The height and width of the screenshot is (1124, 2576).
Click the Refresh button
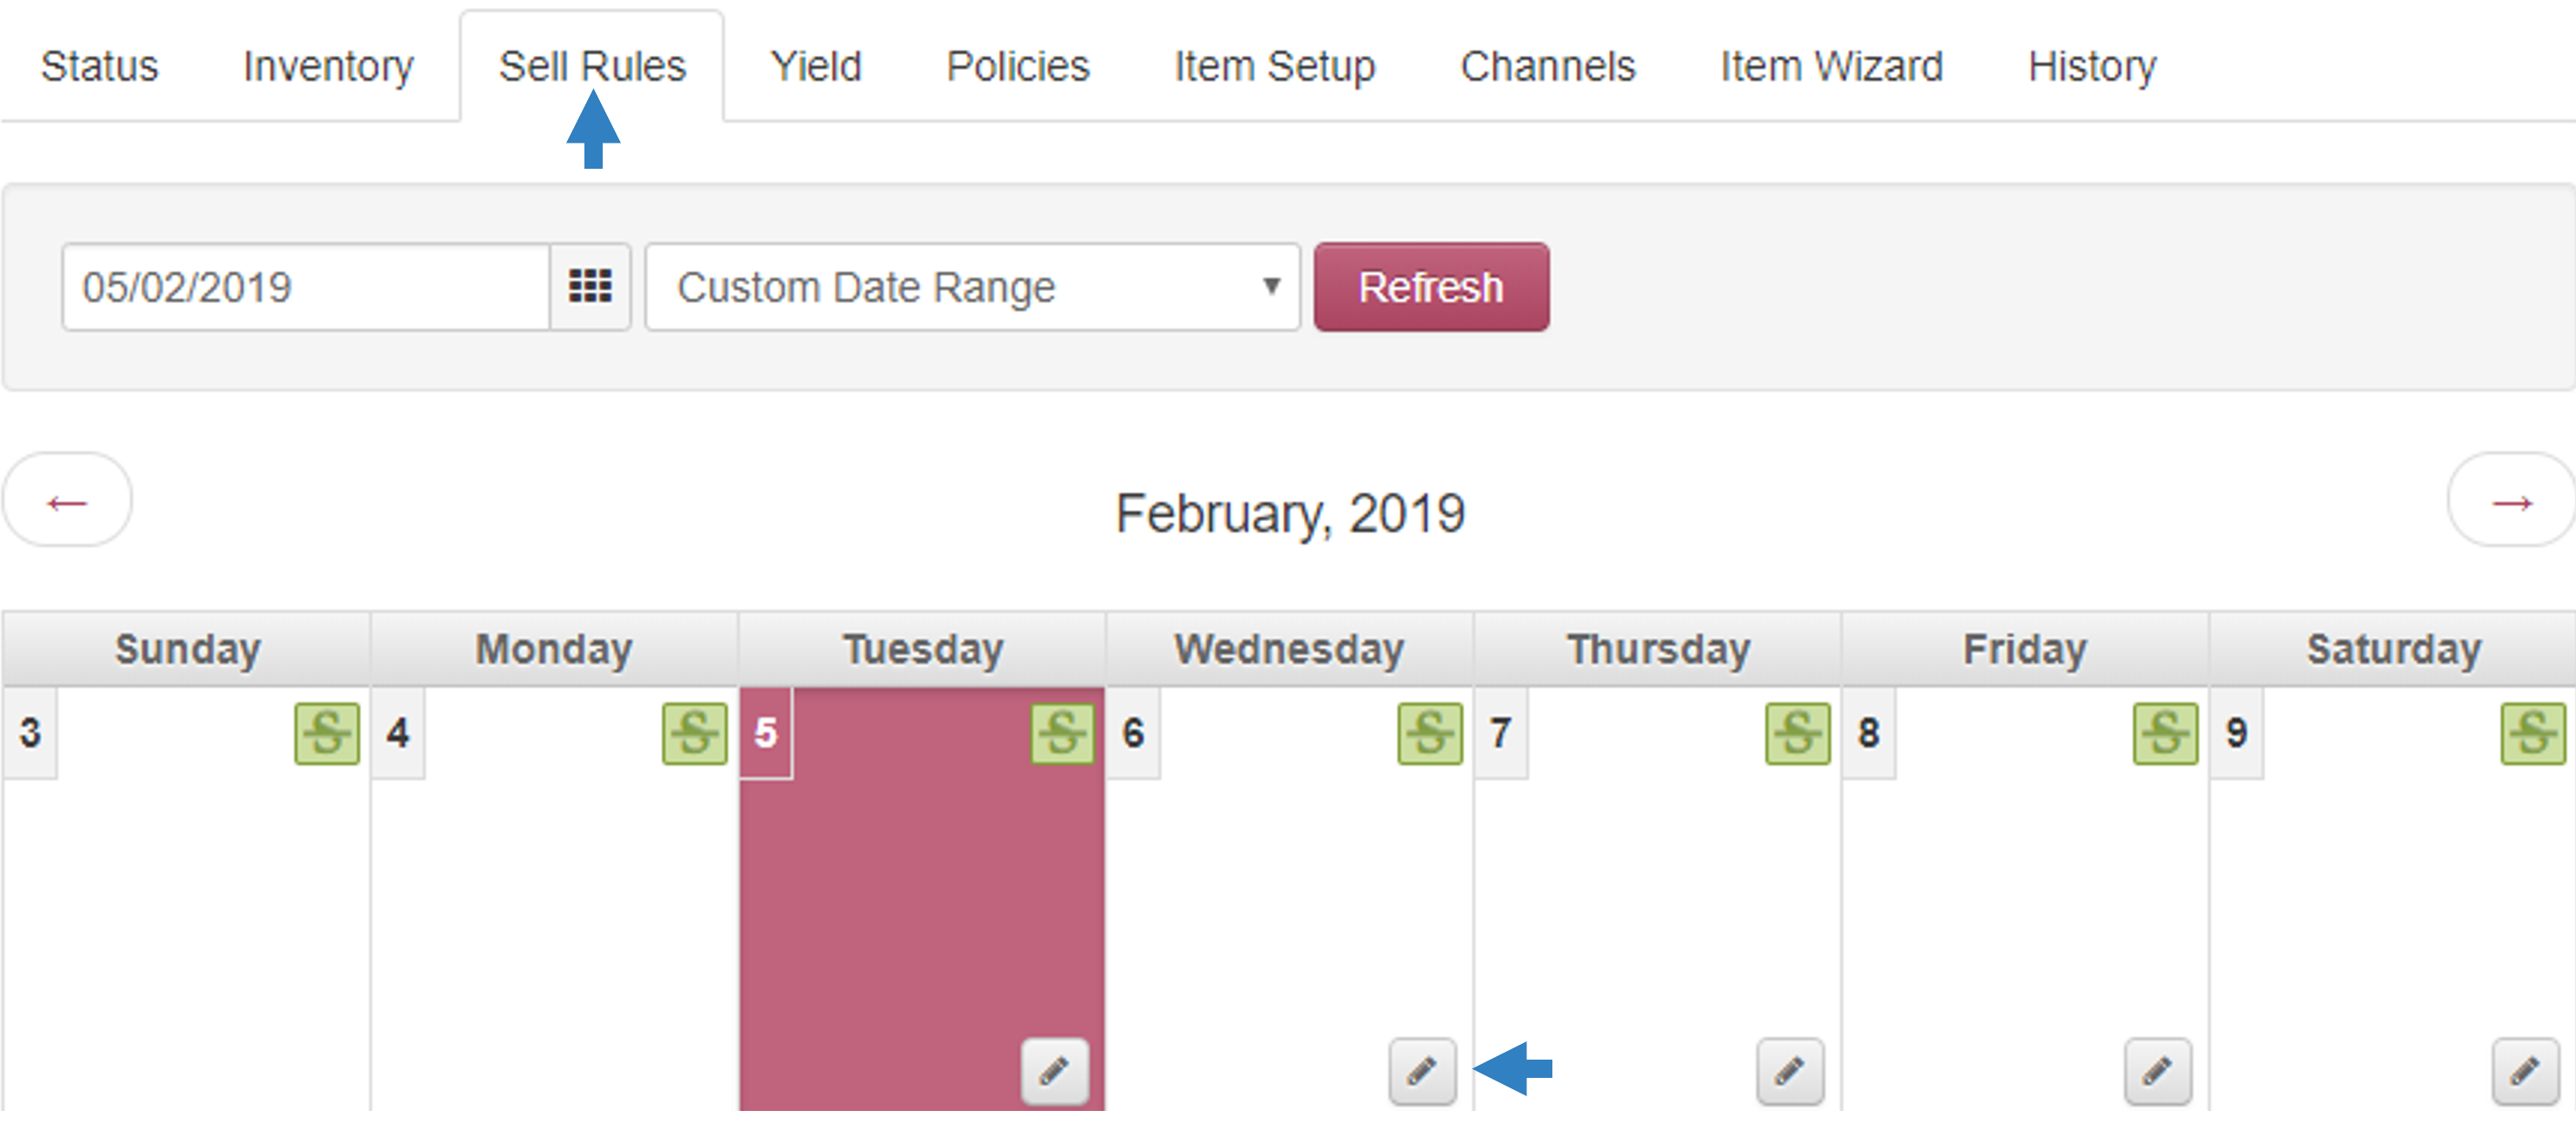point(1431,287)
